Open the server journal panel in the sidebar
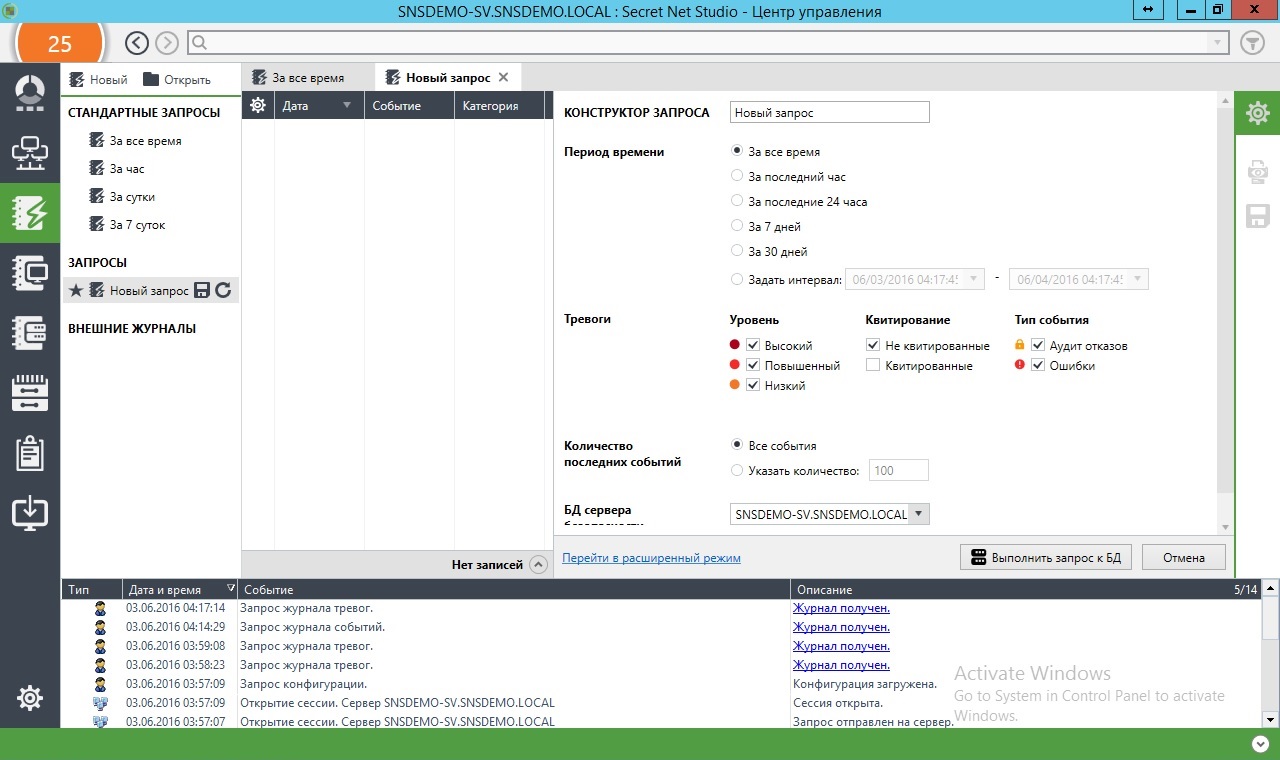 click(x=30, y=332)
